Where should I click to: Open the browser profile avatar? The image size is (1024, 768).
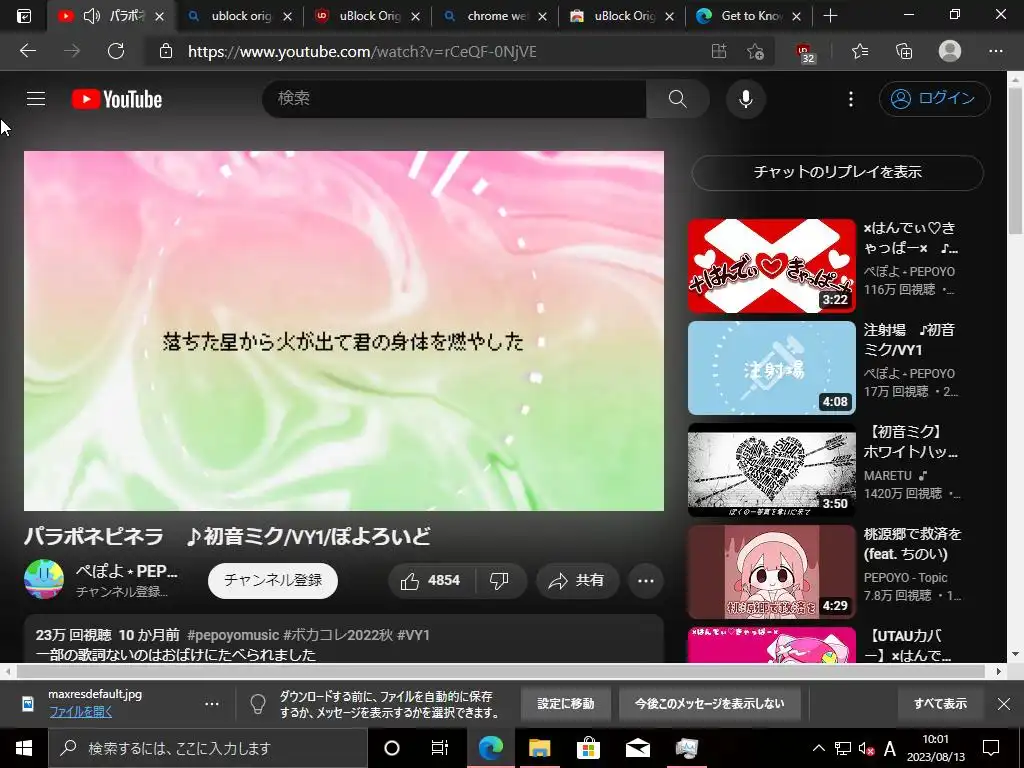coord(950,51)
